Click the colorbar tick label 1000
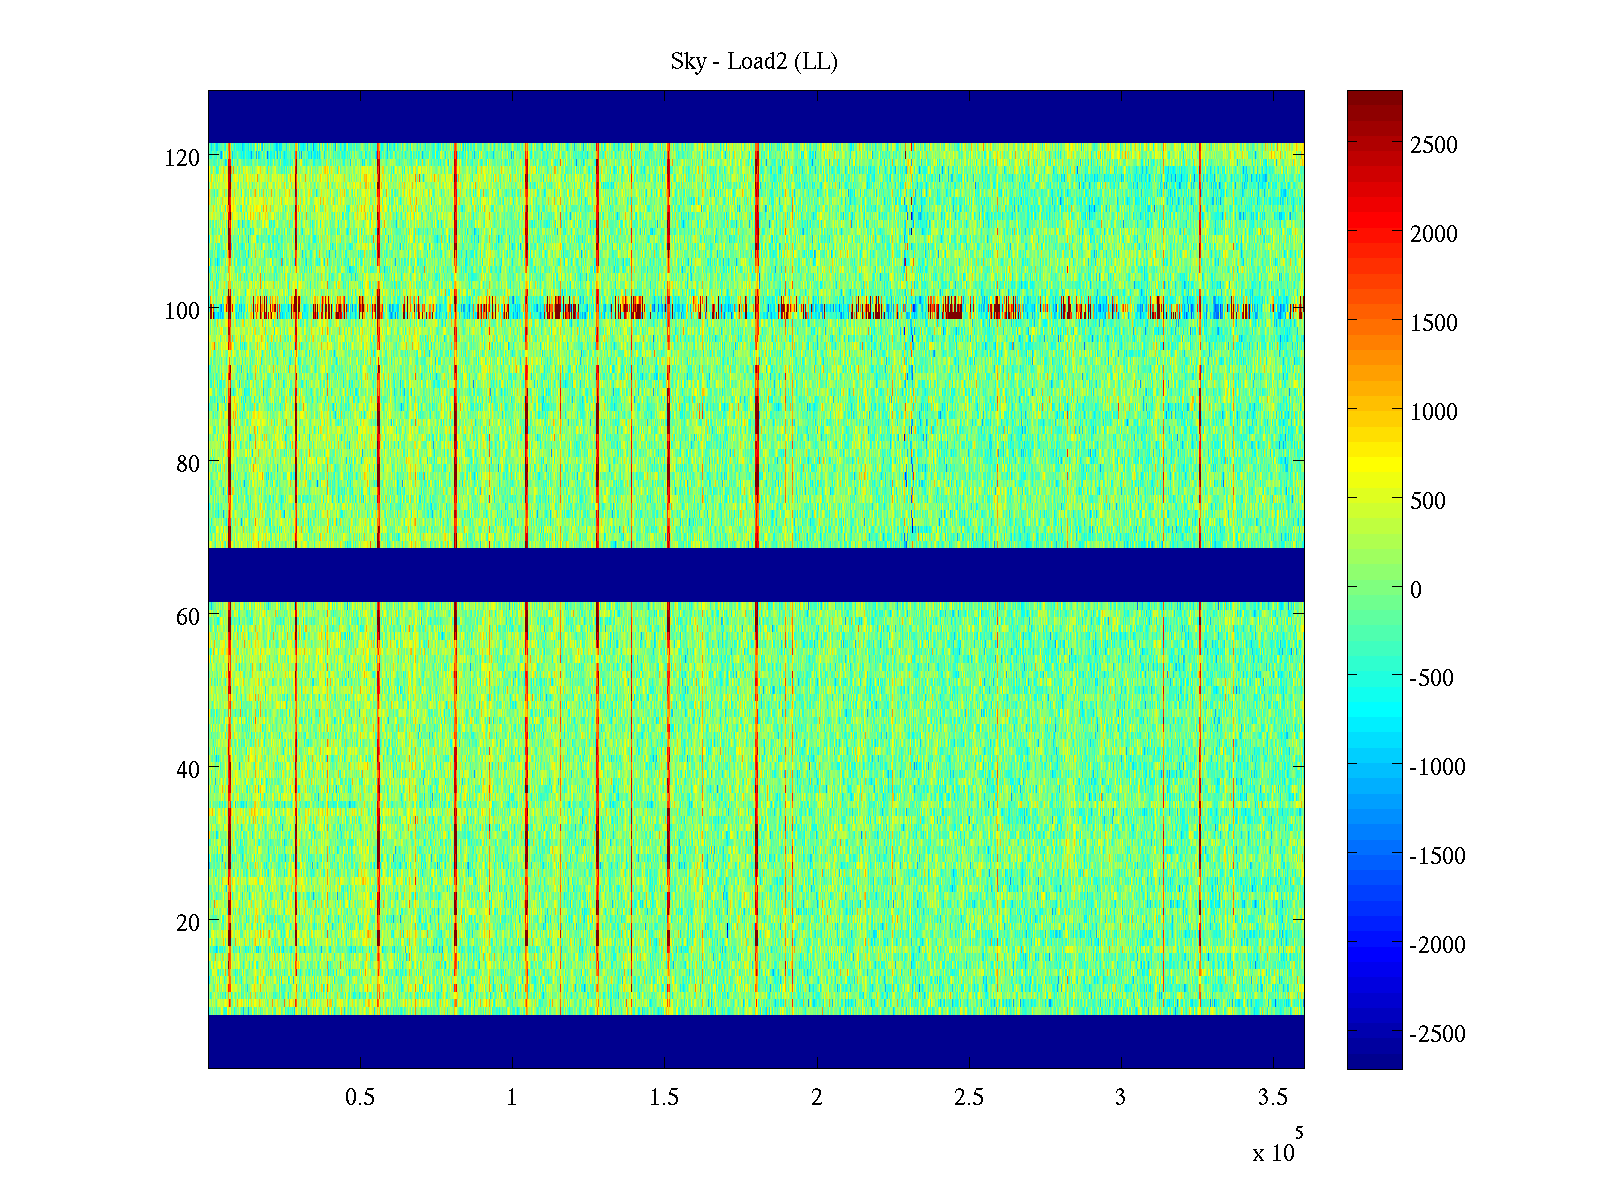Screen dimensions: 1600x1200 1434,412
